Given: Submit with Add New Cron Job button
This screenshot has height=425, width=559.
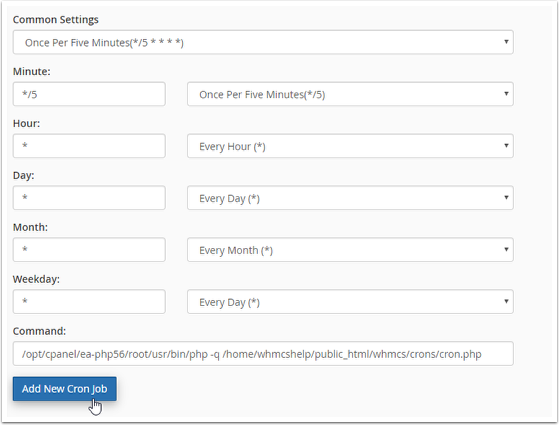Looking at the screenshot, I should coord(65,389).
